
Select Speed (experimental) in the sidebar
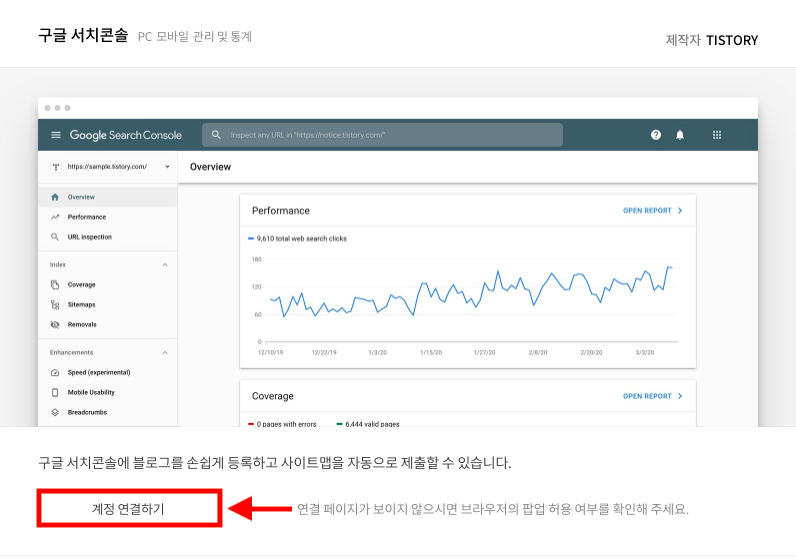108,373
